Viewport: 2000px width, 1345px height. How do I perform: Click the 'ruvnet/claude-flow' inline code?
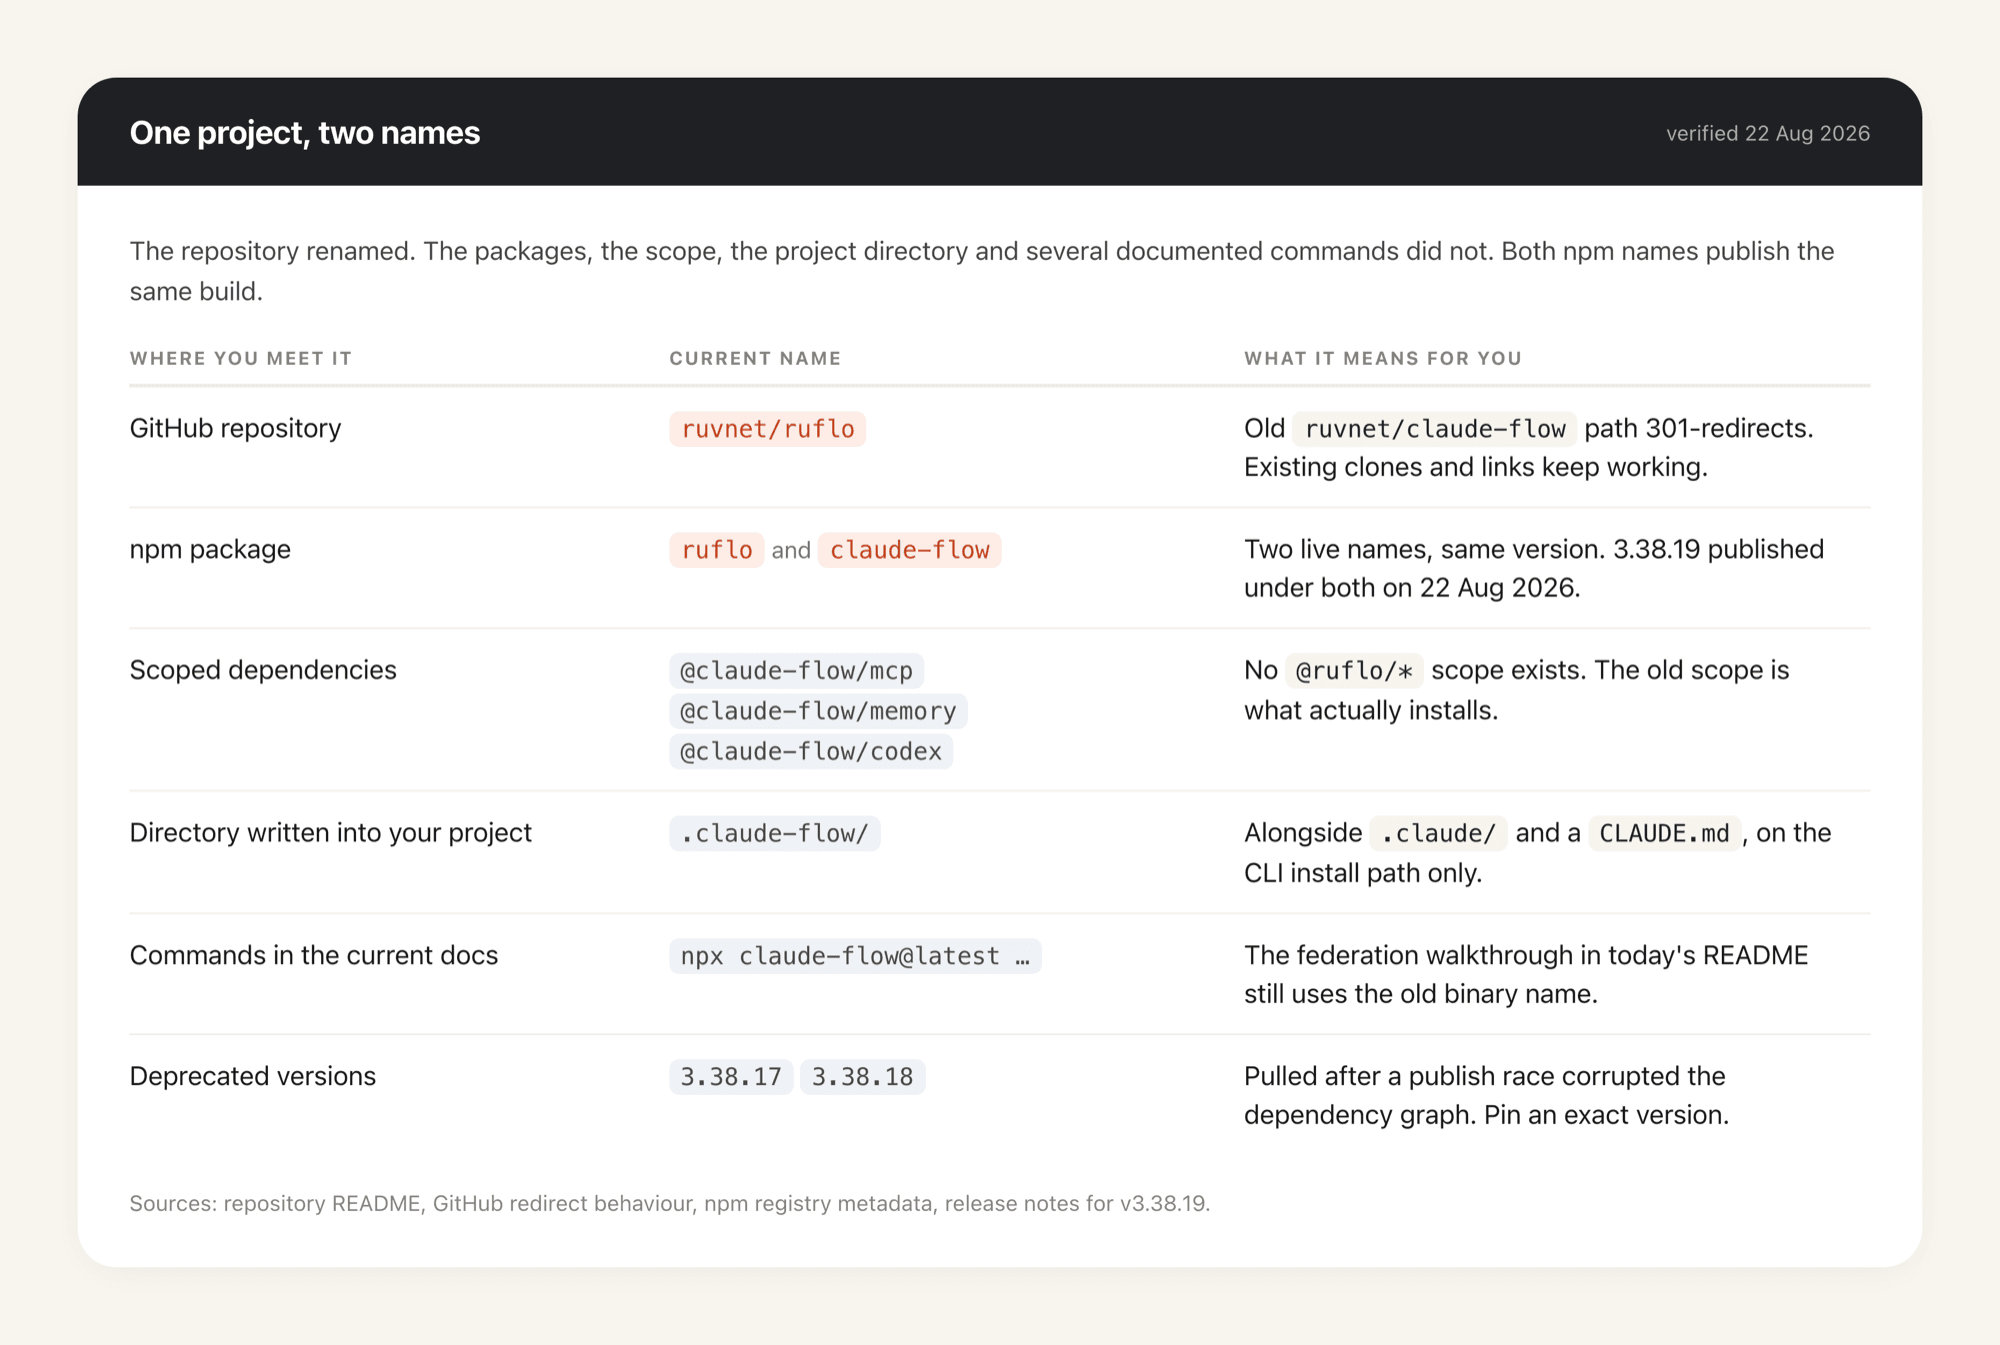[1435, 429]
